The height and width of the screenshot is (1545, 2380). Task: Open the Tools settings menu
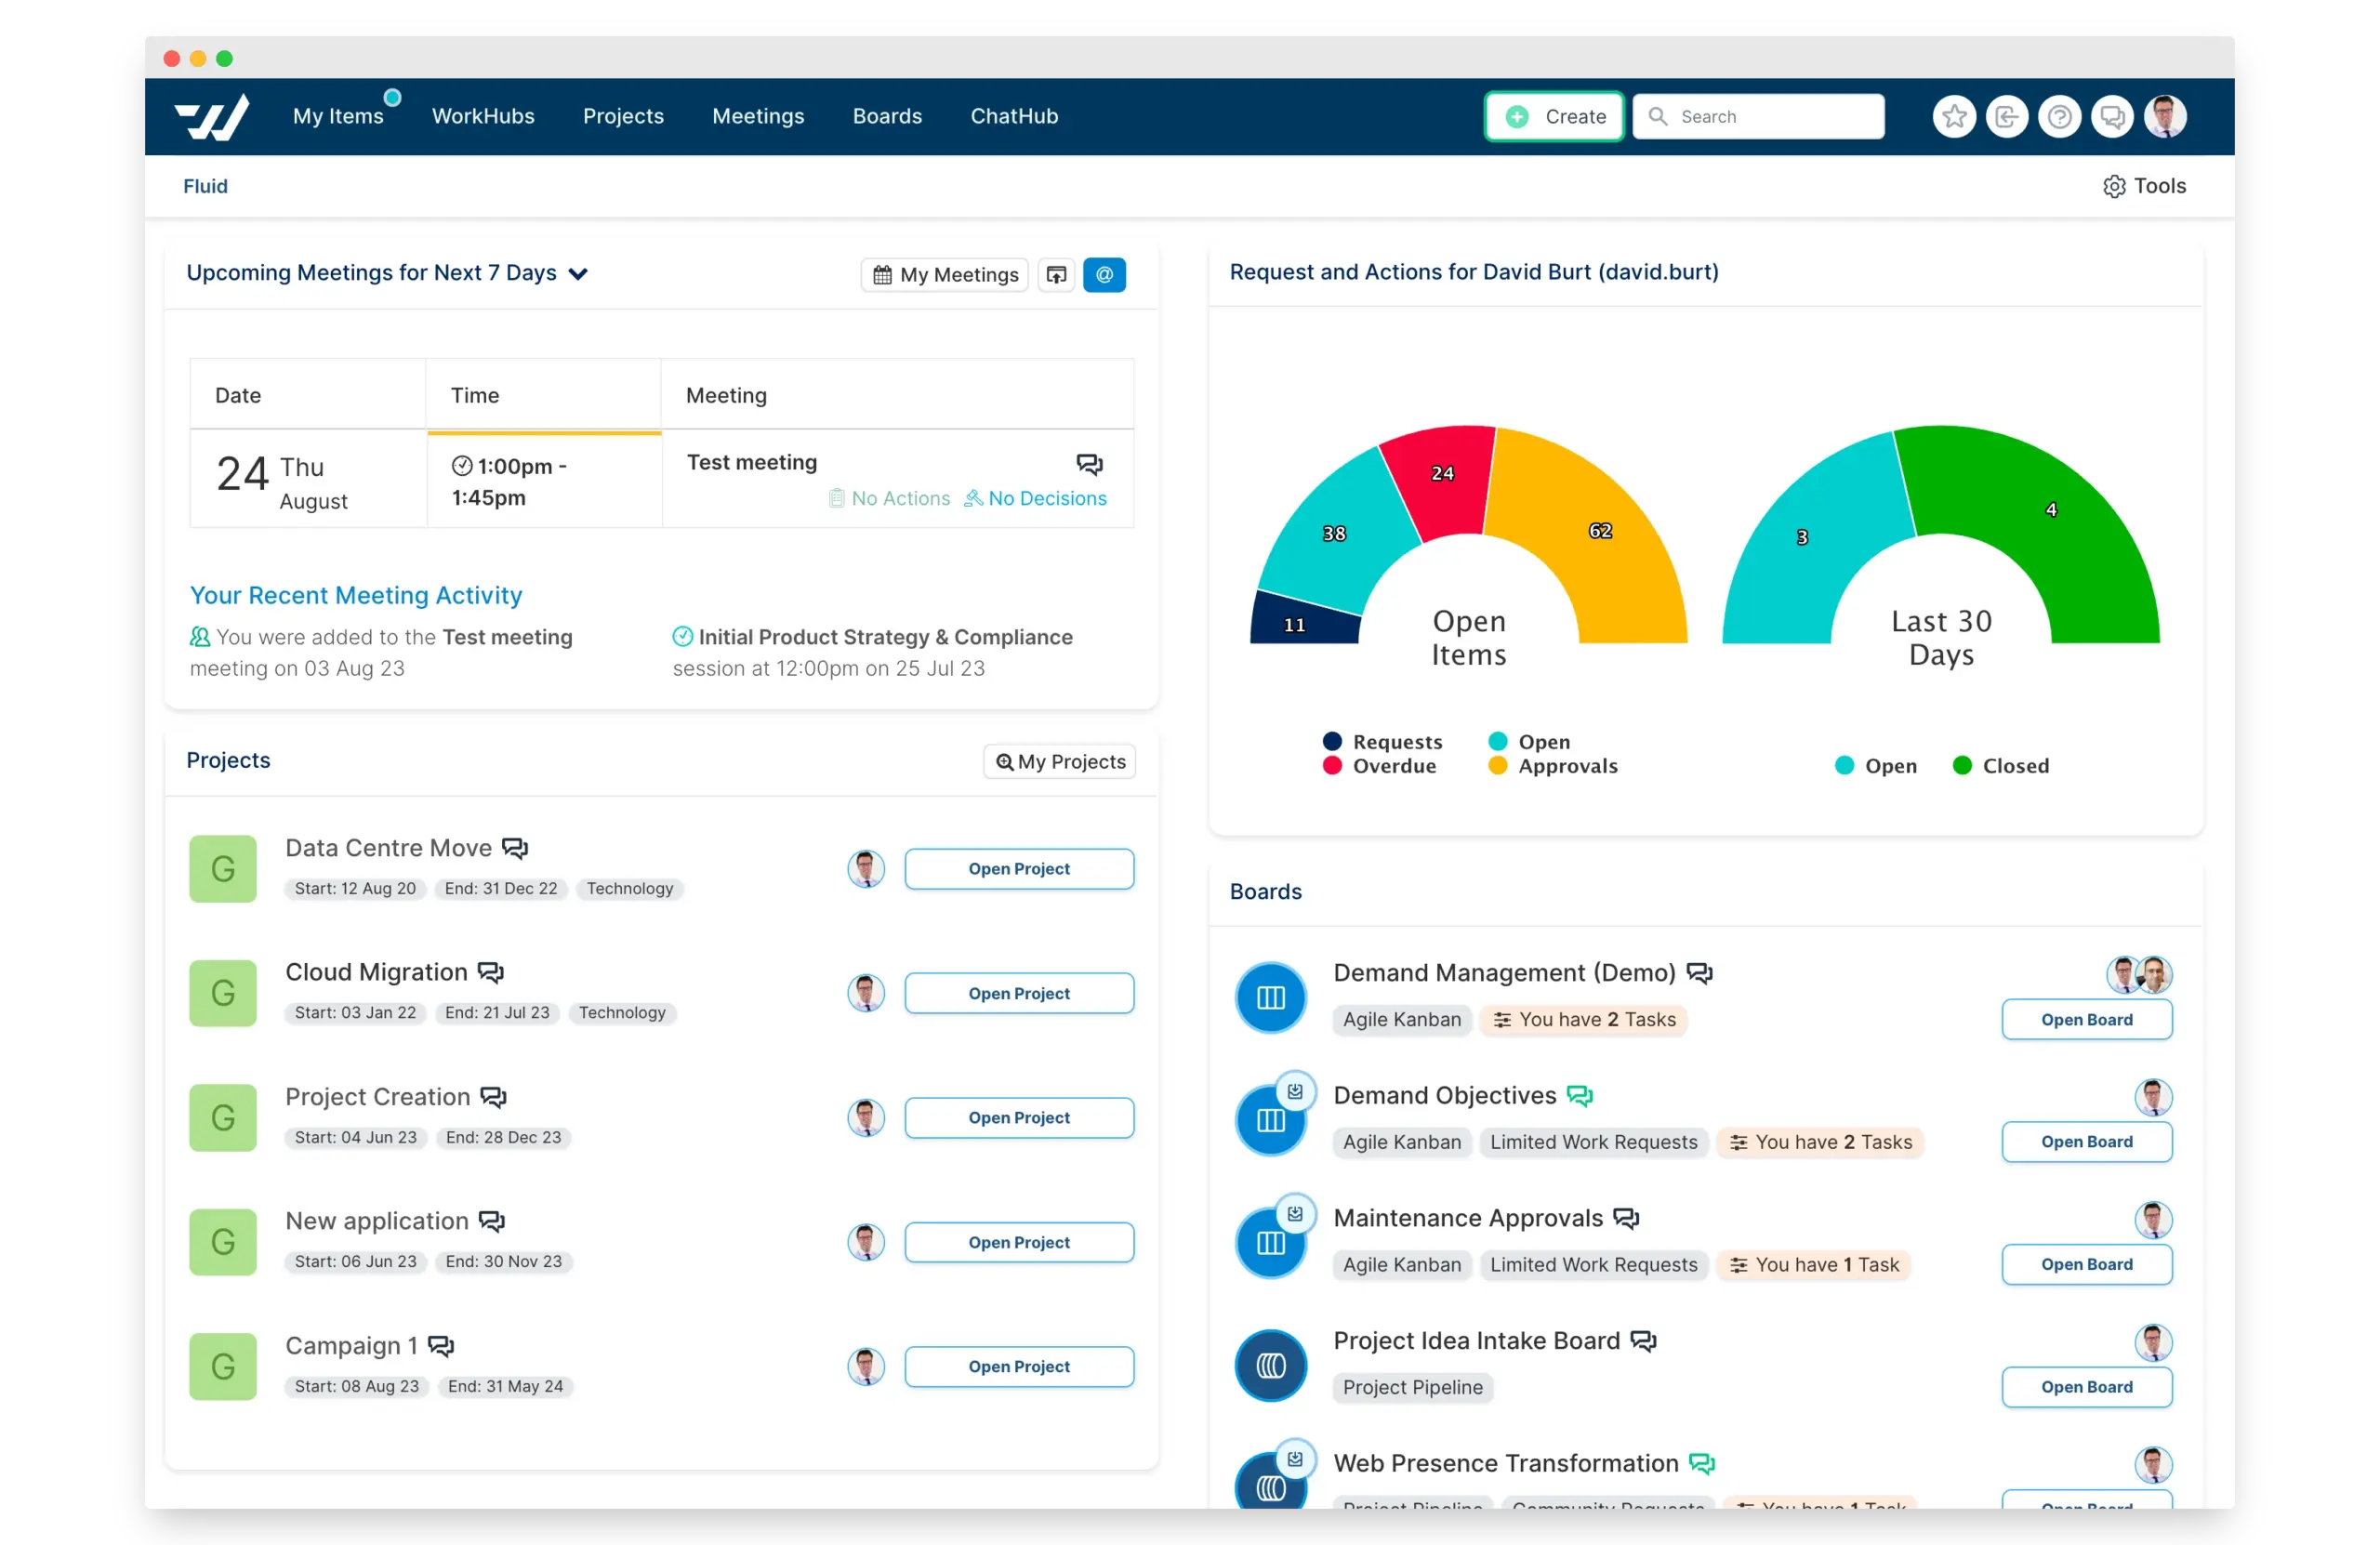(2144, 186)
